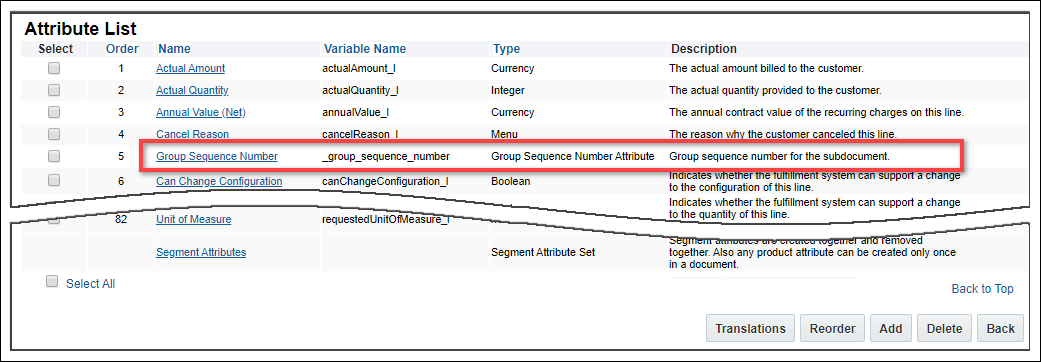Click the Back button

pos(1001,328)
